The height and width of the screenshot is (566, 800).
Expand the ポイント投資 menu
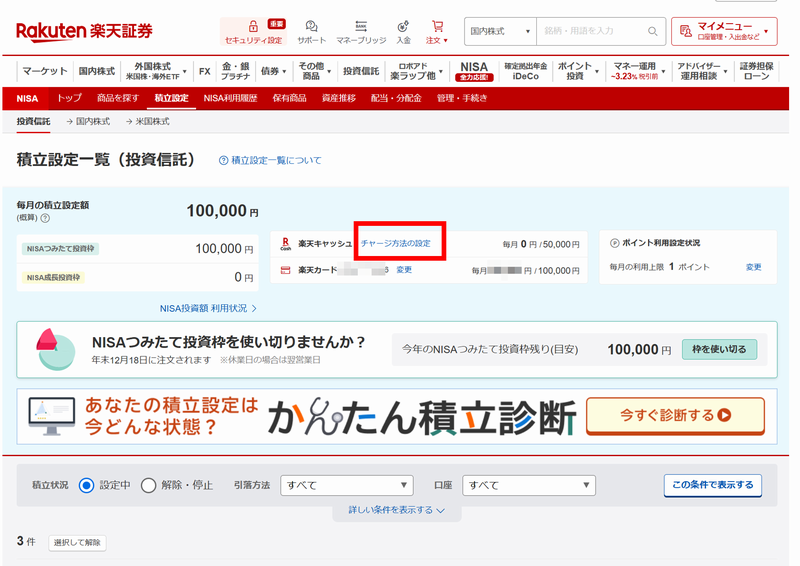578,71
